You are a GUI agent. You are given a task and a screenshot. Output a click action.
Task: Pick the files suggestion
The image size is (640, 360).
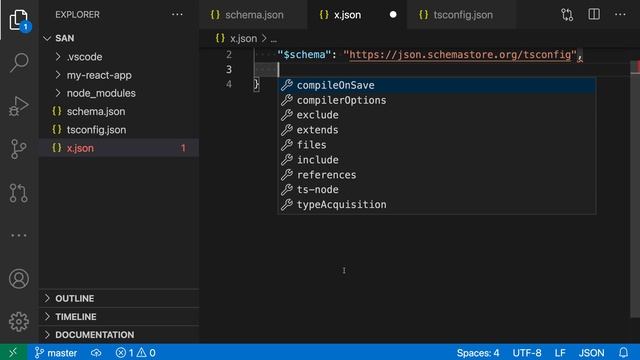tap(436, 145)
